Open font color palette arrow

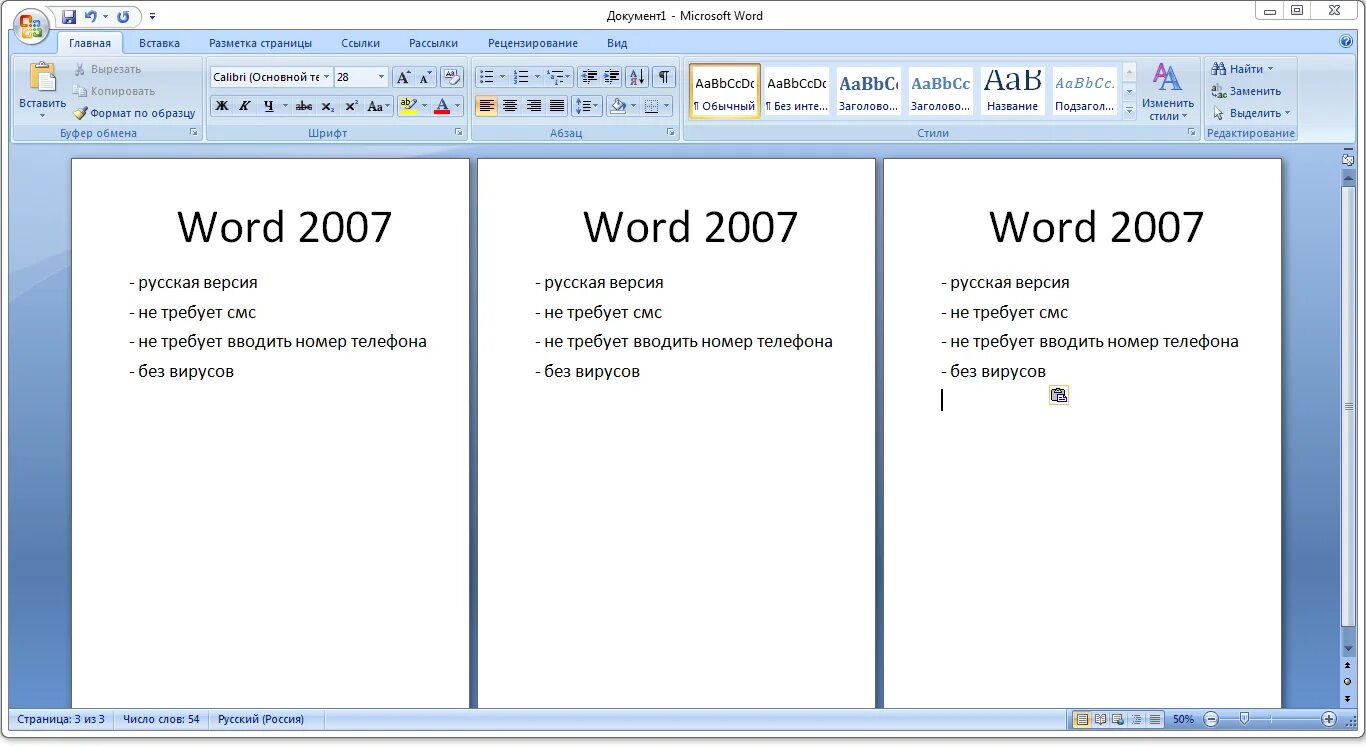coord(458,106)
